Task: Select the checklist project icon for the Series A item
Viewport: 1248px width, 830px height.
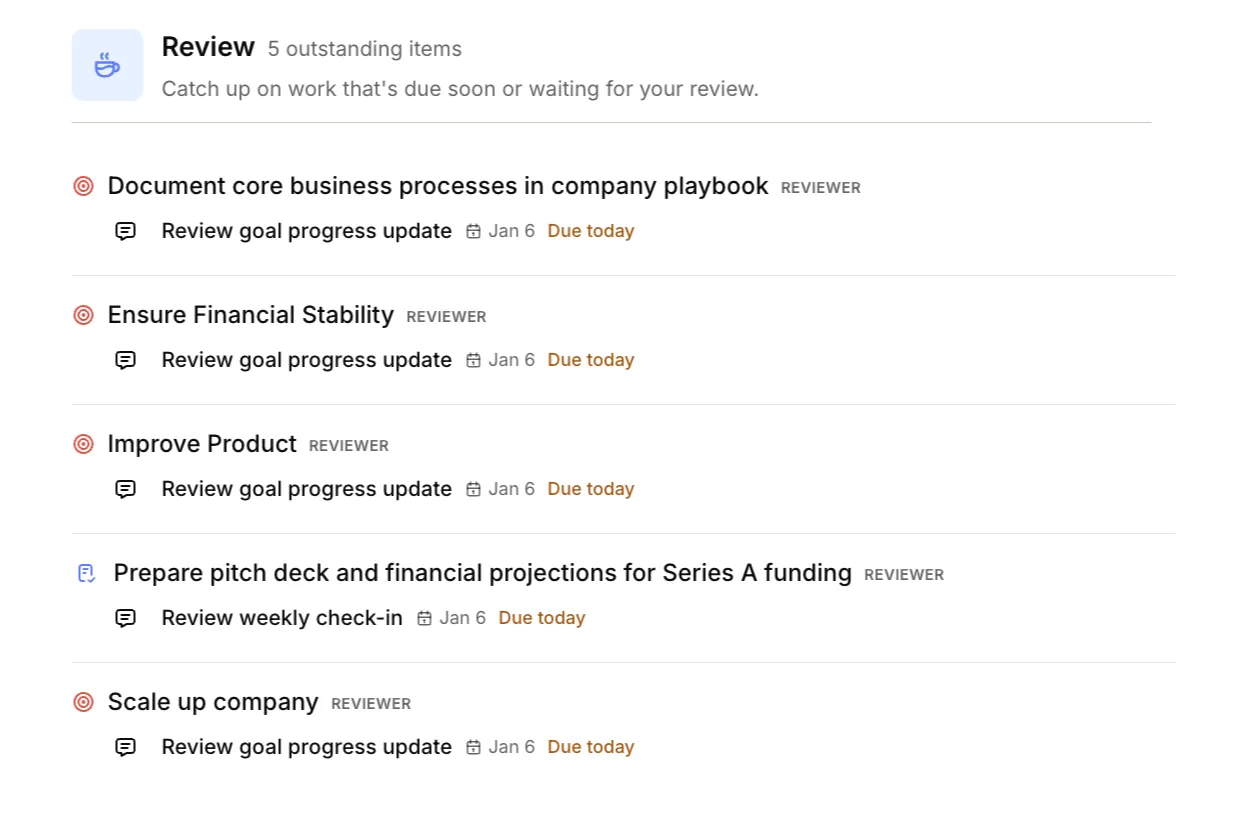Action: click(x=86, y=573)
